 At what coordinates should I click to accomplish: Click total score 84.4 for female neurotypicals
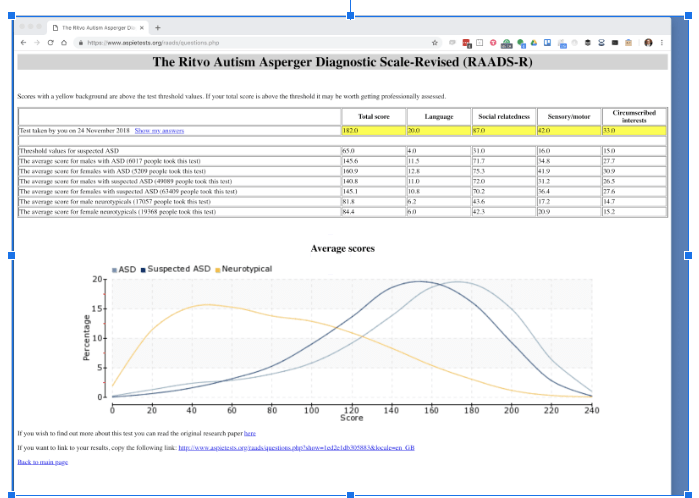coord(374,212)
